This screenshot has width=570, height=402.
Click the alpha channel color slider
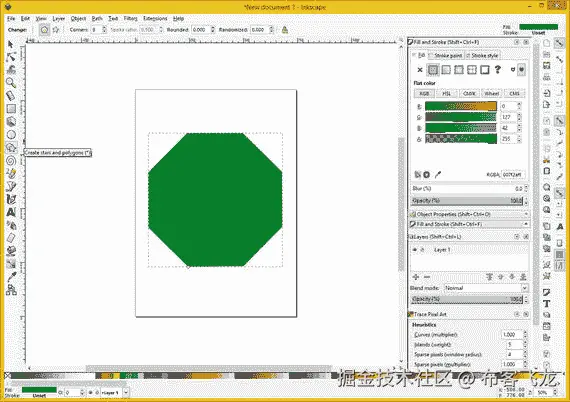click(461, 139)
